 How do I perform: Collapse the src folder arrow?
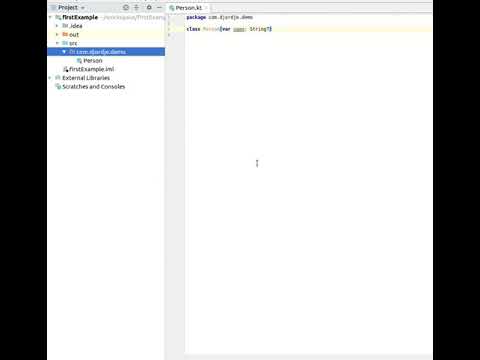[57, 43]
